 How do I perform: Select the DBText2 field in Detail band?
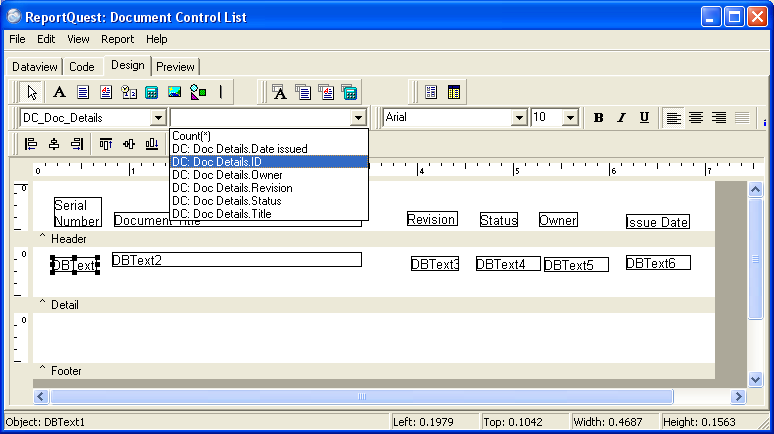click(x=237, y=260)
